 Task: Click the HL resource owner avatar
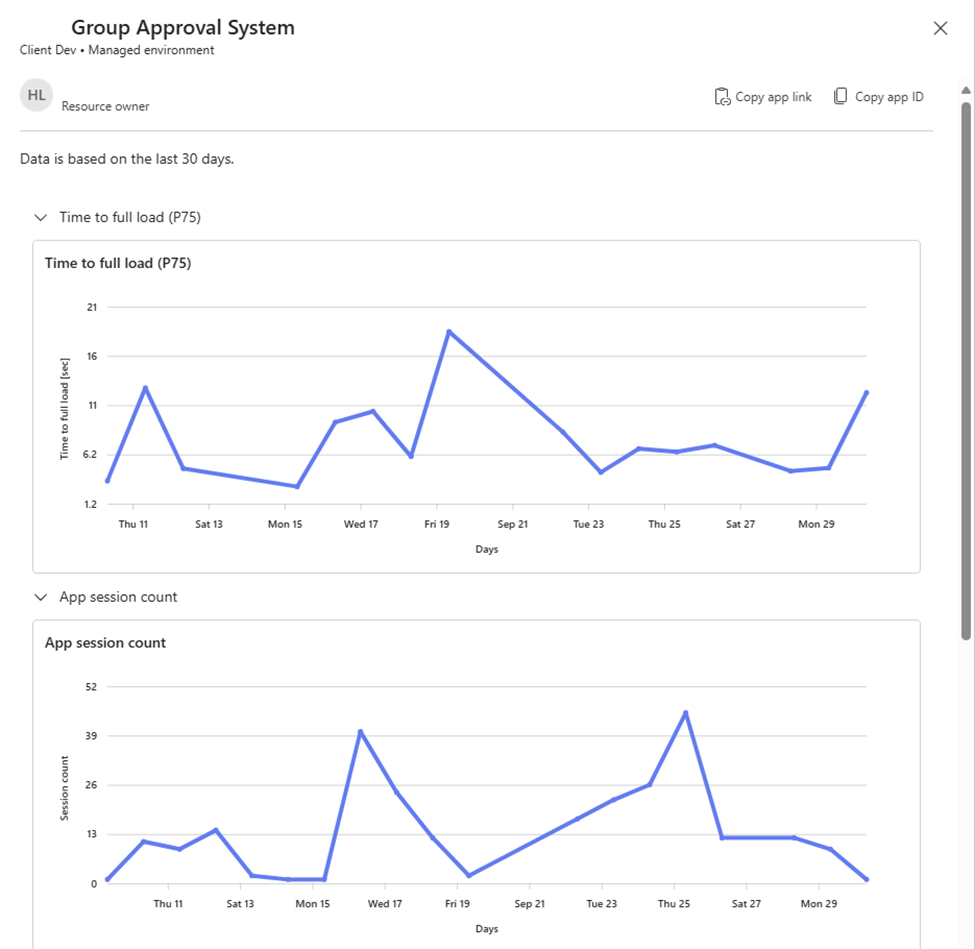click(x=36, y=95)
